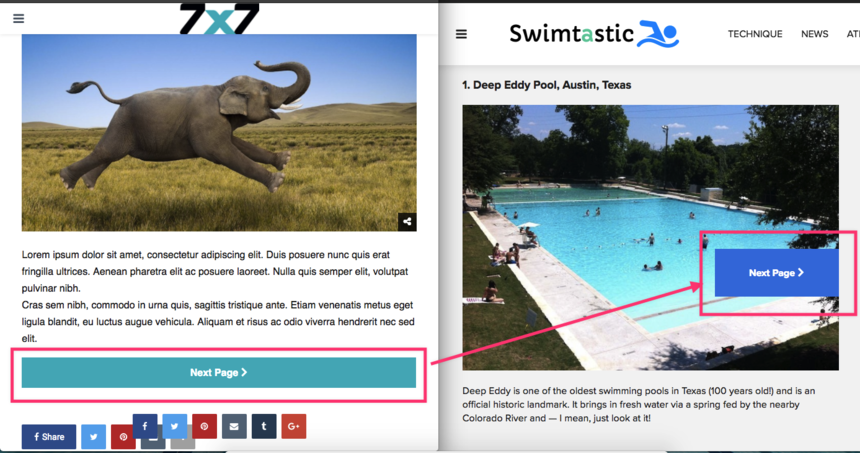The width and height of the screenshot is (860, 453).
Task: Click the Google Plus share icon
Action: (x=293, y=426)
